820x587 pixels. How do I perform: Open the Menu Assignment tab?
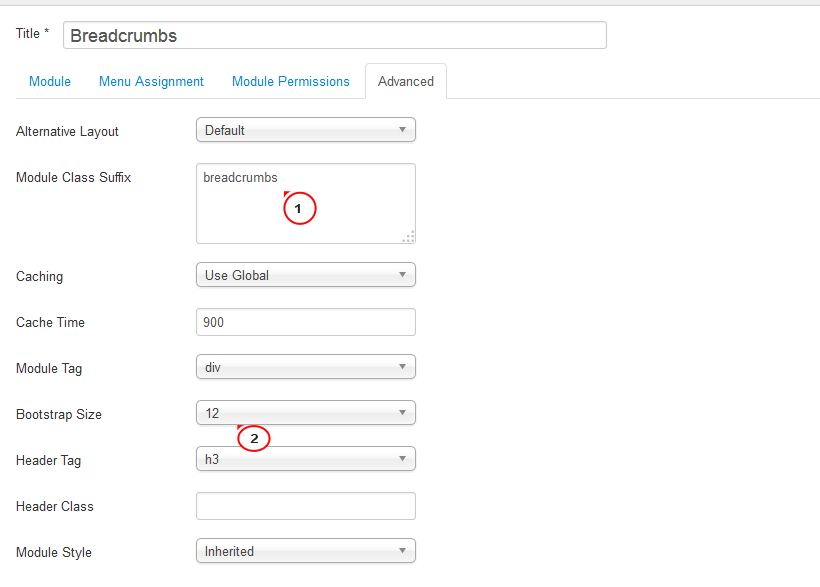(151, 81)
